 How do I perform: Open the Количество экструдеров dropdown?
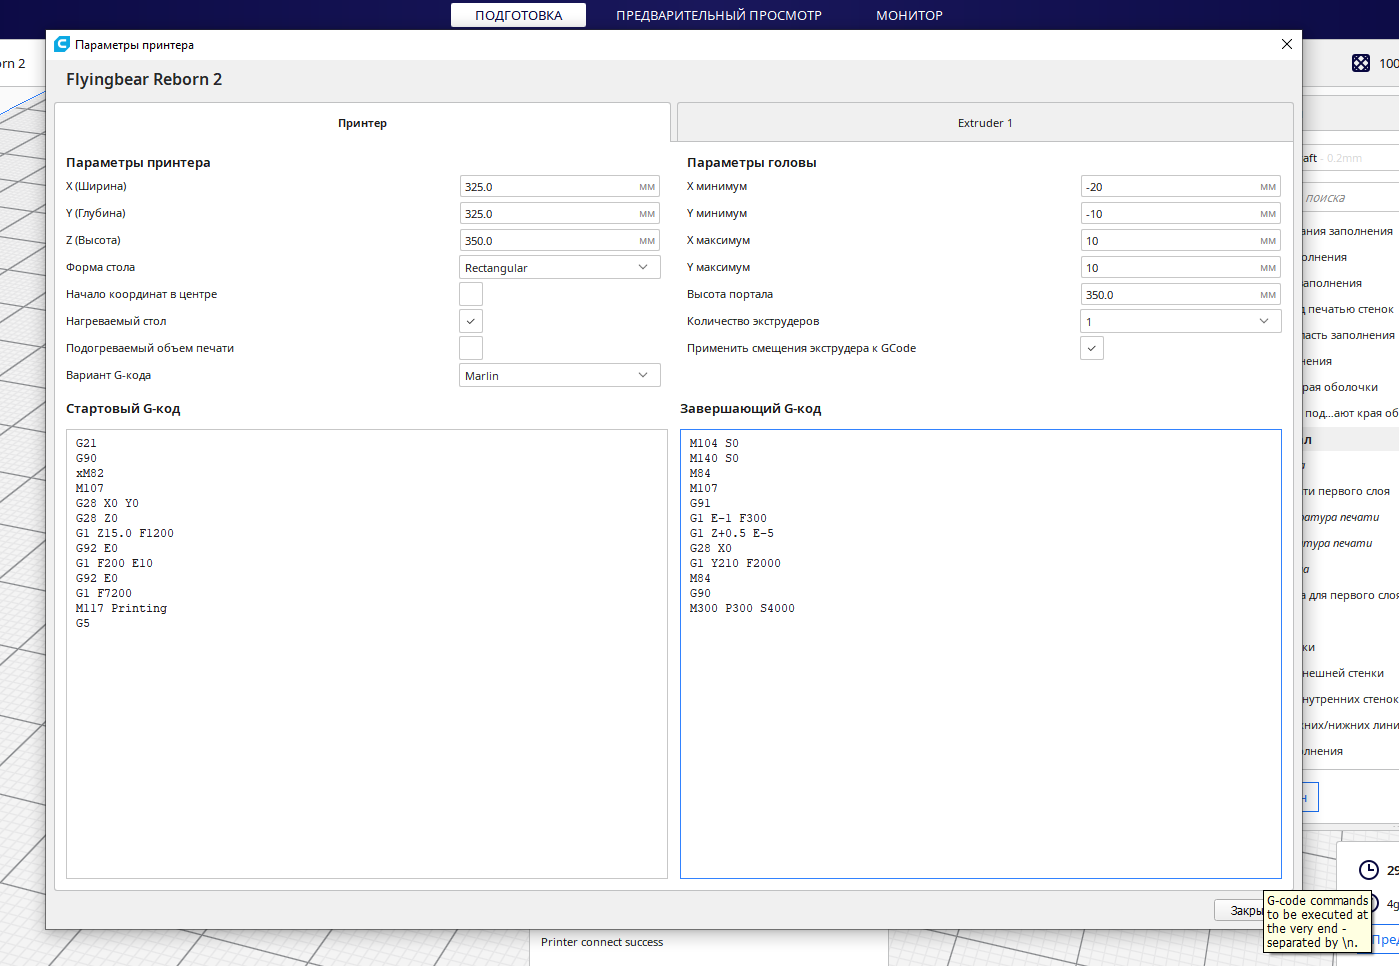click(1180, 321)
